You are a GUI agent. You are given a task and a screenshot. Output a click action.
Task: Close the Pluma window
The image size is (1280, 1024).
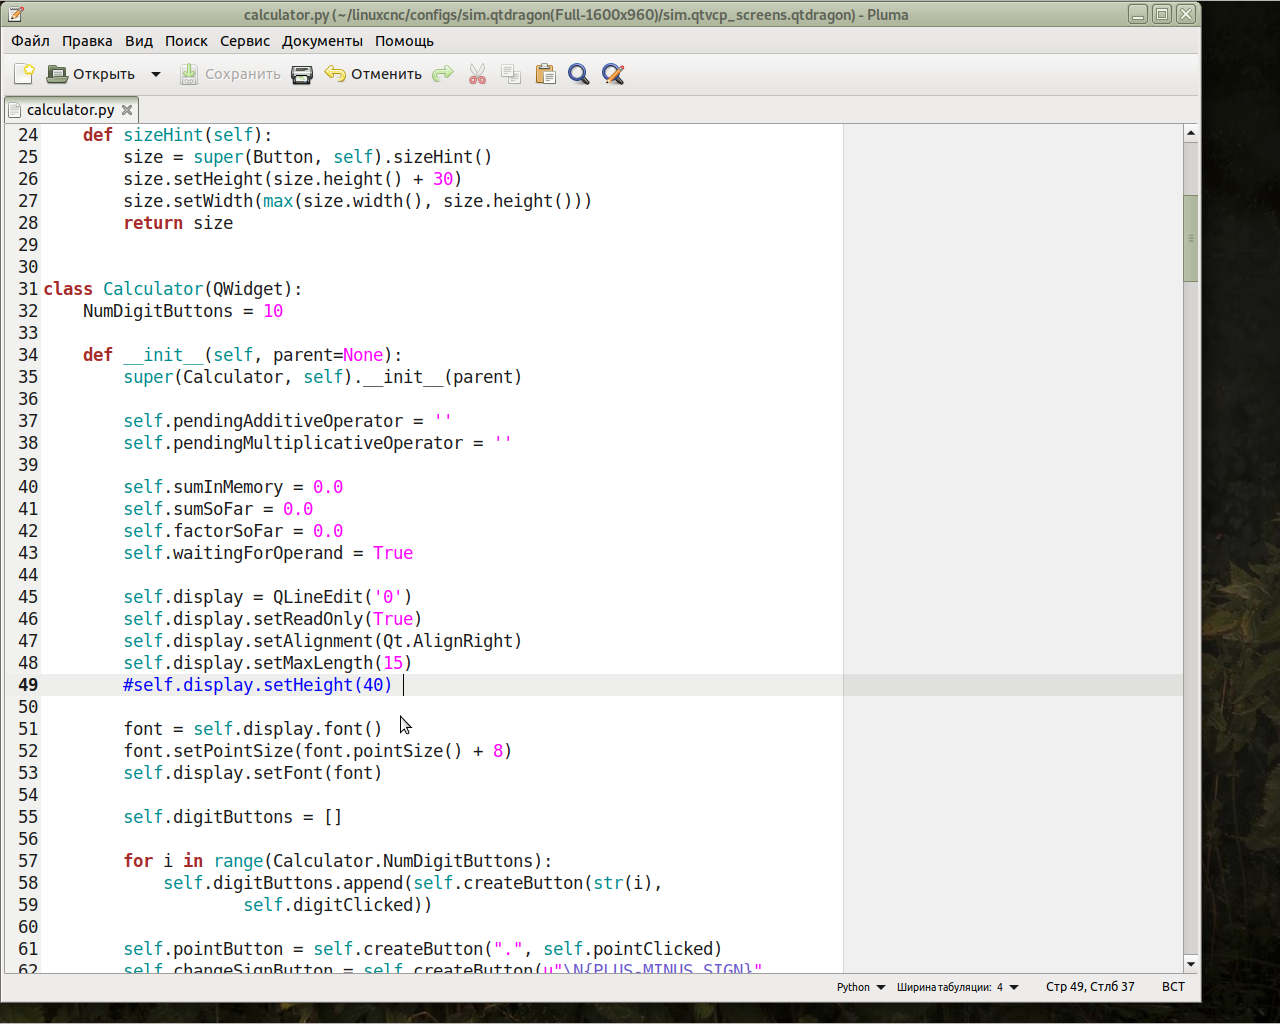click(x=1186, y=14)
